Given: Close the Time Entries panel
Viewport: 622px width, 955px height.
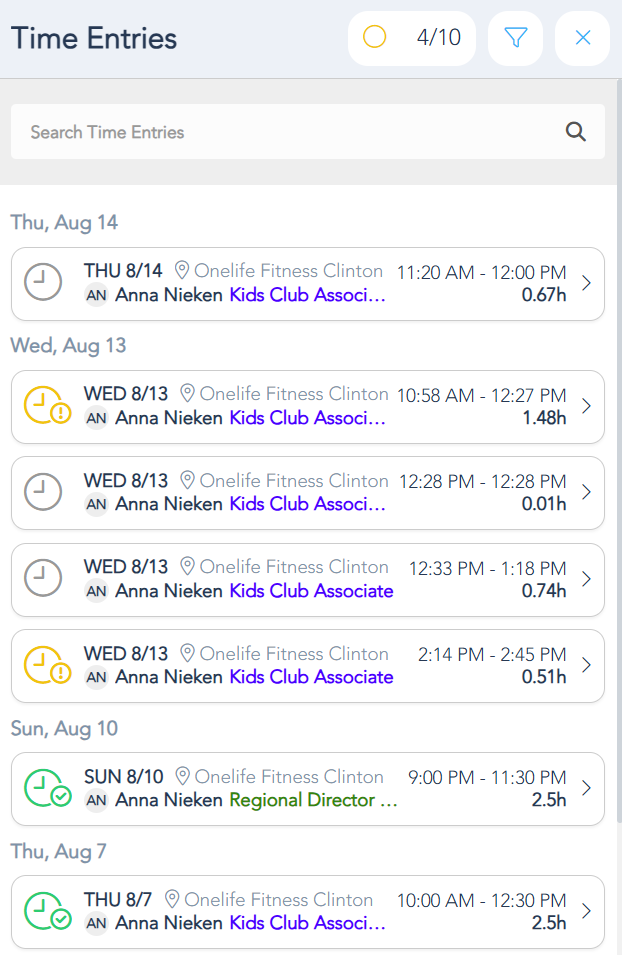Looking at the screenshot, I should [583, 38].
